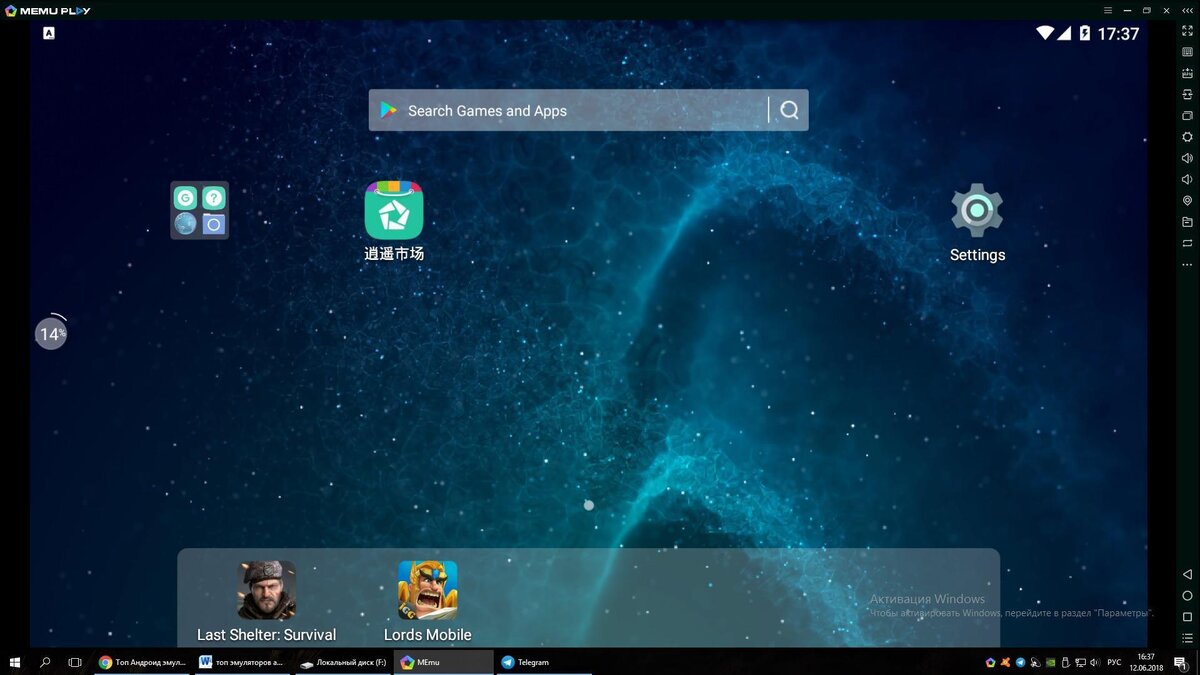
Task: Click the Android battery status icon
Action: [x=1084, y=33]
